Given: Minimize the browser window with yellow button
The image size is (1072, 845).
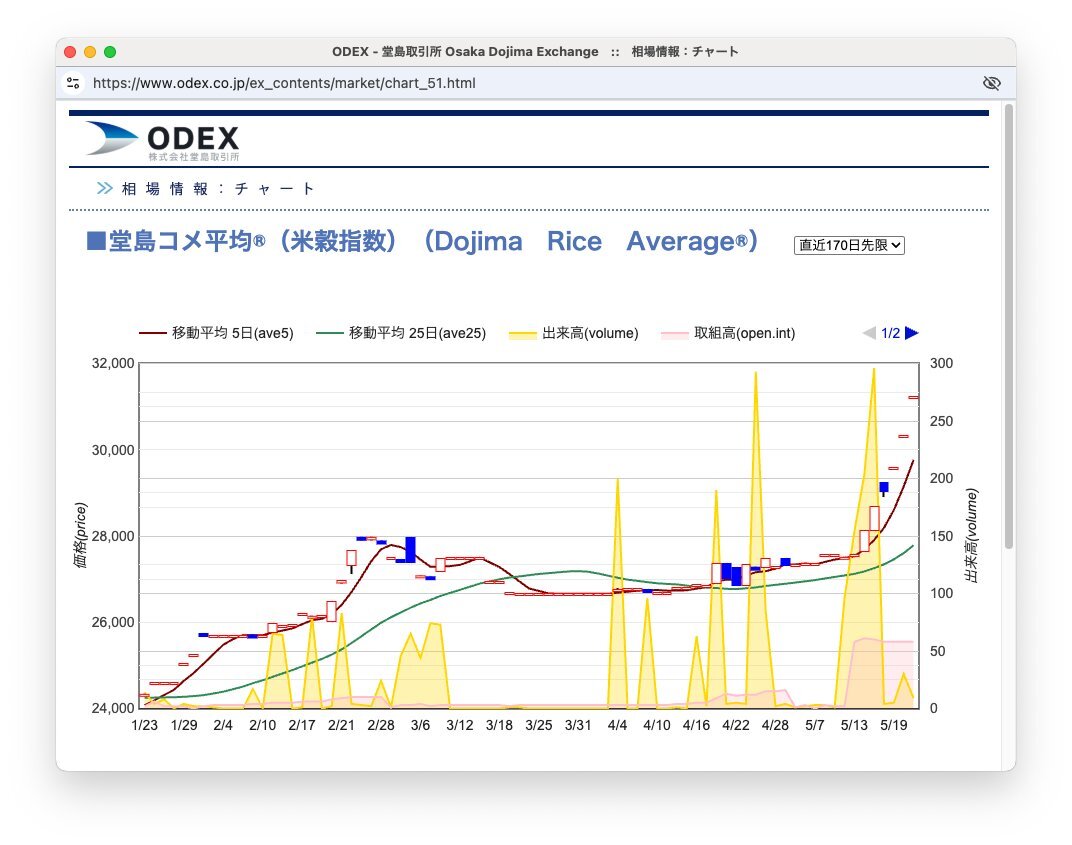Looking at the screenshot, I should coord(90,52).
